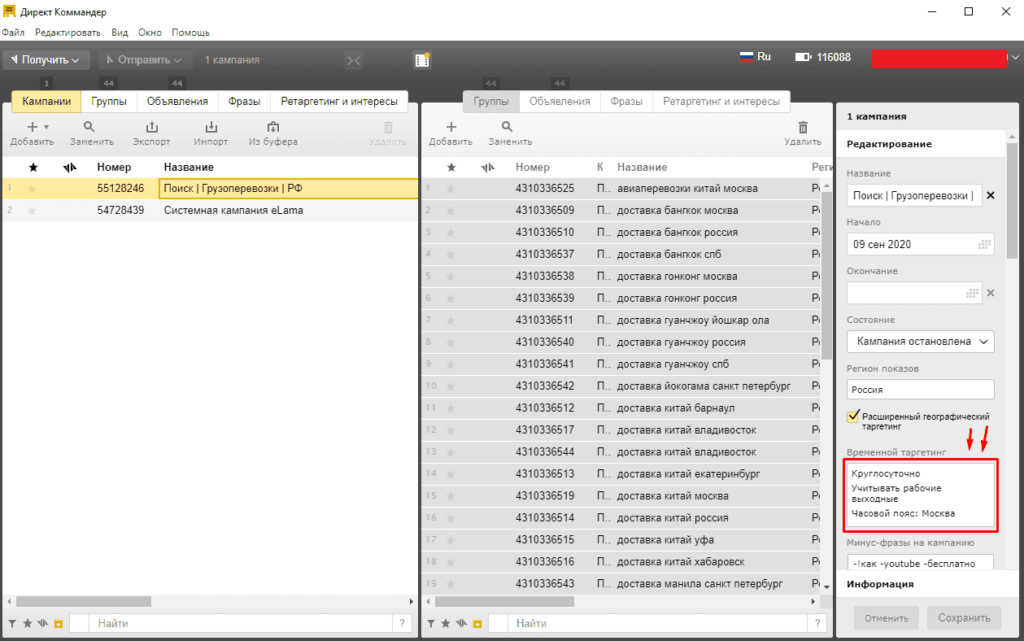1024x641 pixels.
Task: Click Найти search field in groups panel
Action: (658, 623)
